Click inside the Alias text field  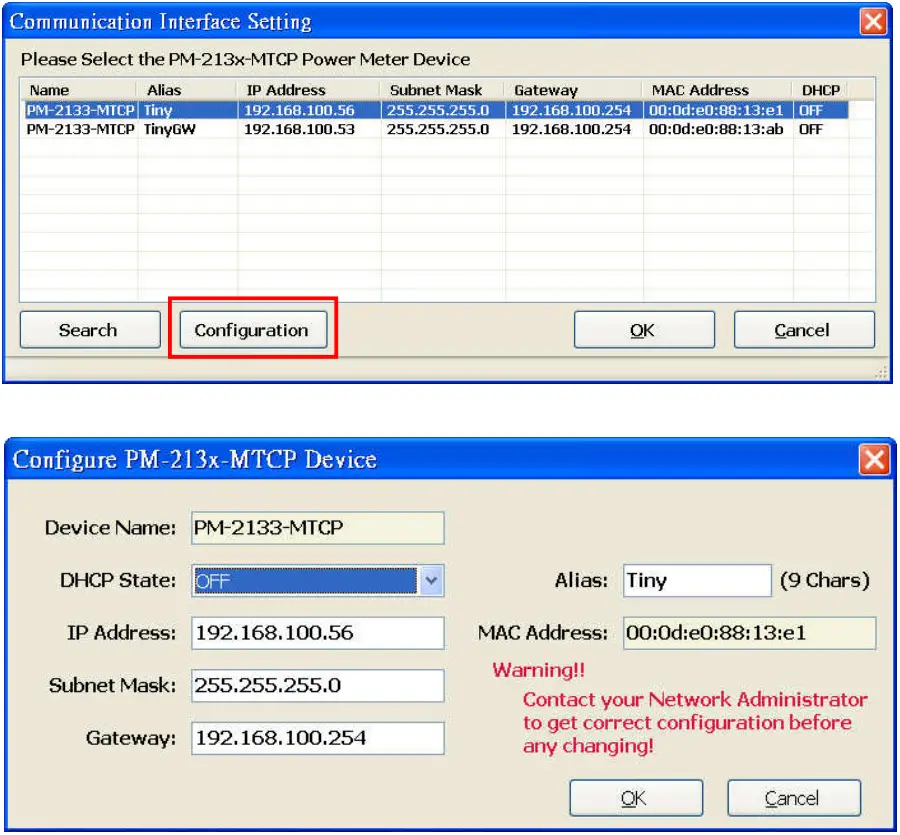pos(695,580)
